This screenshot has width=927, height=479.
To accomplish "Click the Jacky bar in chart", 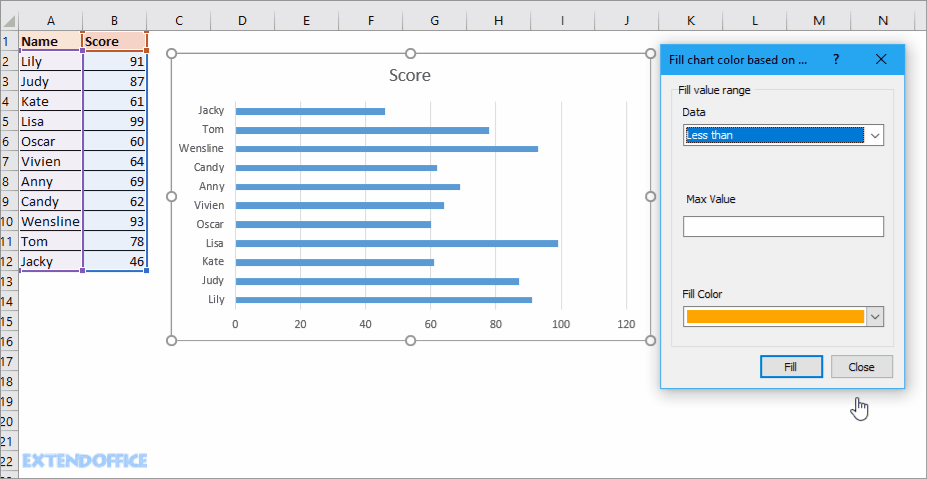I will tap(310, 111).
